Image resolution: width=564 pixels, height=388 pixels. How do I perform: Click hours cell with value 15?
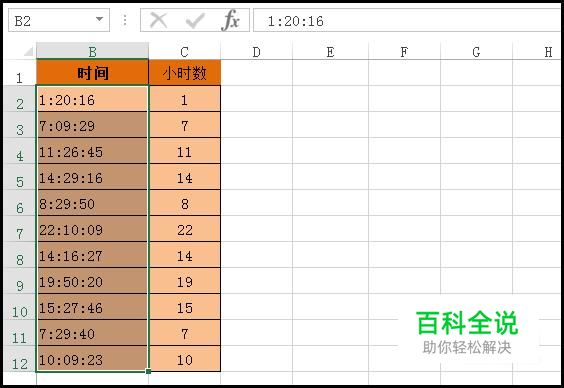(x=185, y=307)
